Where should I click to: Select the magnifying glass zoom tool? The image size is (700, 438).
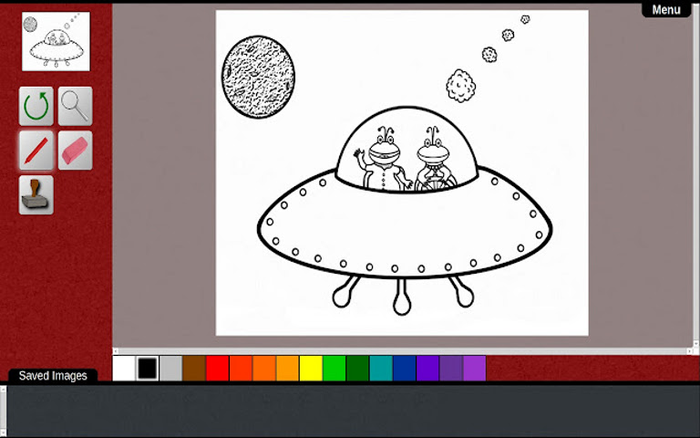tap(75, 105)
